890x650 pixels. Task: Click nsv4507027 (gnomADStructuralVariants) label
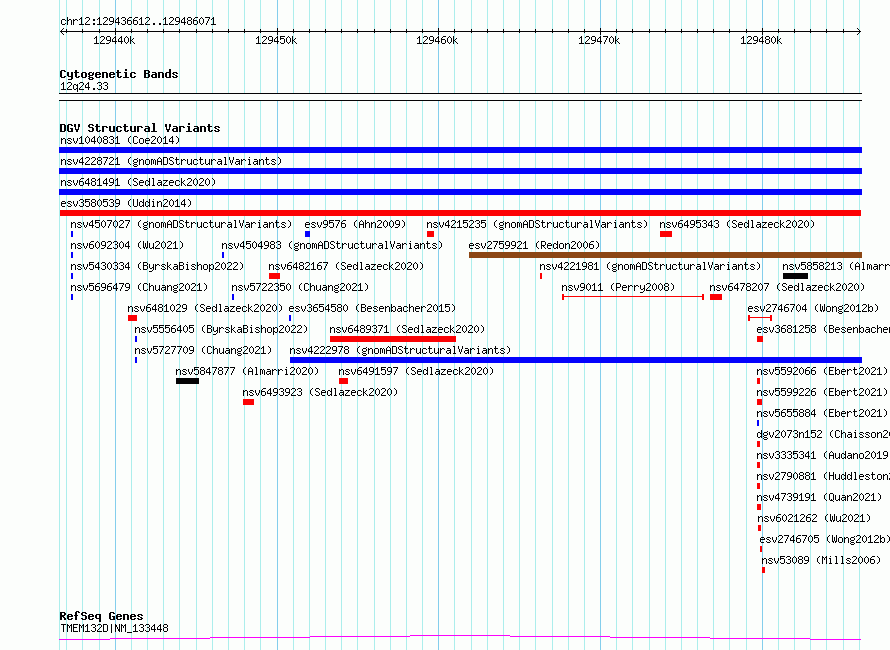point(181,224)
